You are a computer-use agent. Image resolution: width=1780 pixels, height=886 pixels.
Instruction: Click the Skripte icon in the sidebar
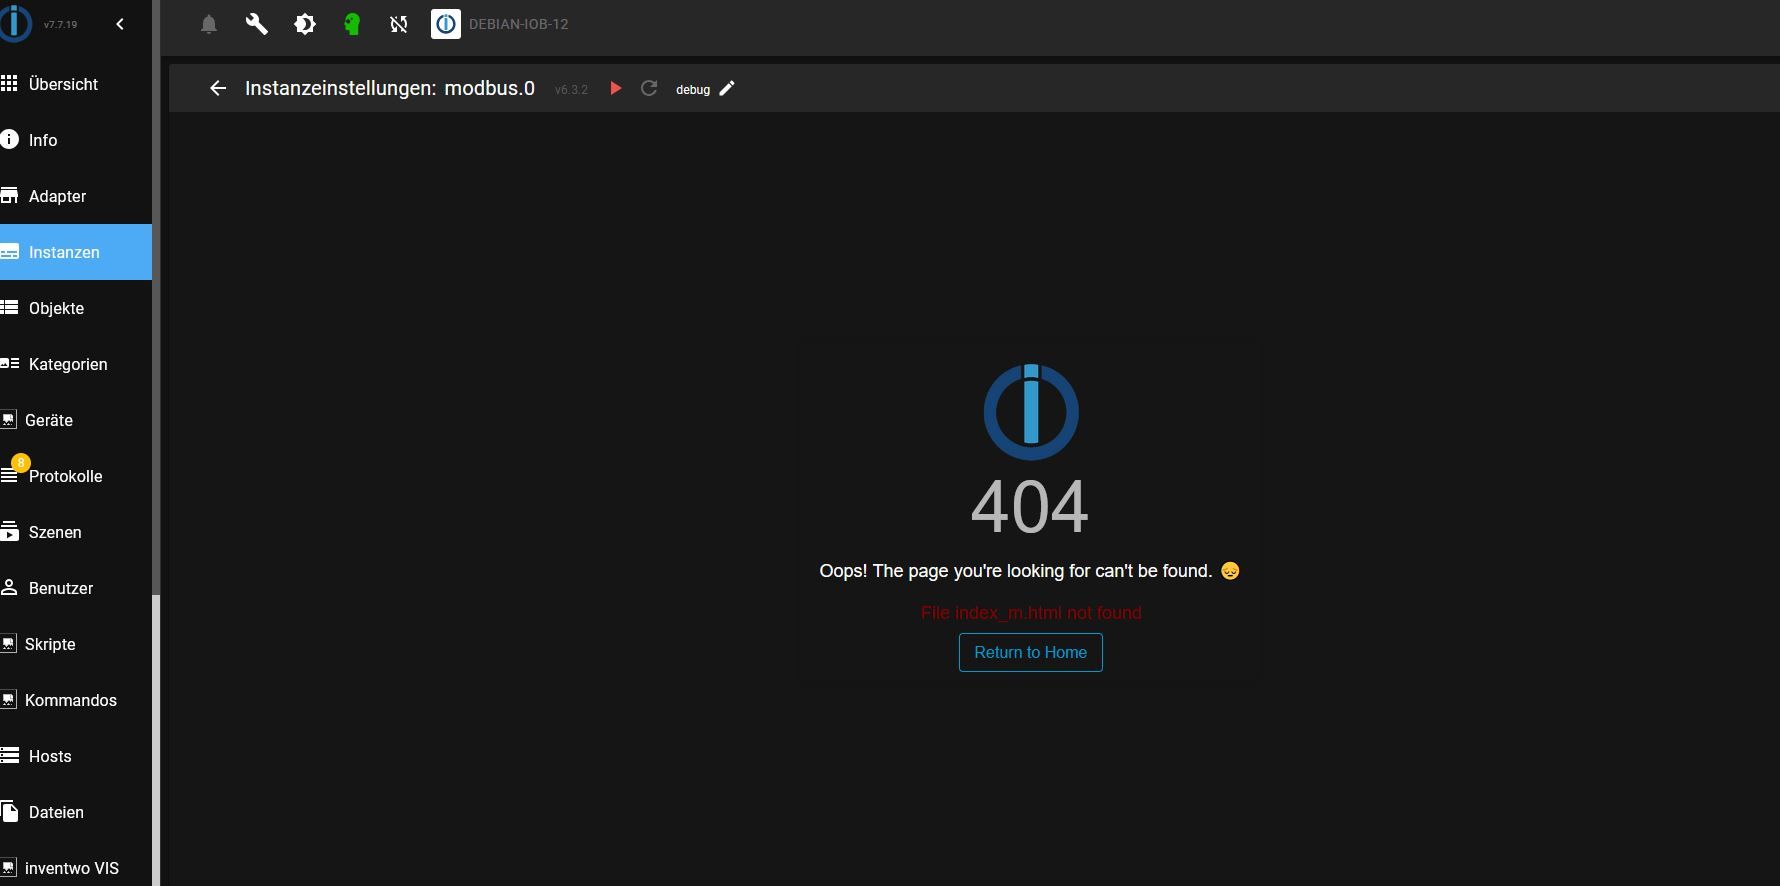tap(8, 644)
